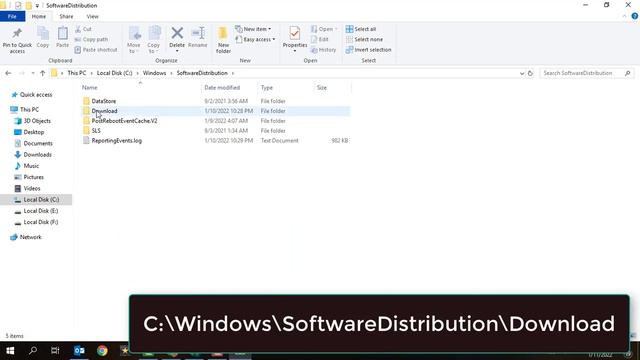
Task: Switch to the Share ribbon tab
Action: [66, 16]
